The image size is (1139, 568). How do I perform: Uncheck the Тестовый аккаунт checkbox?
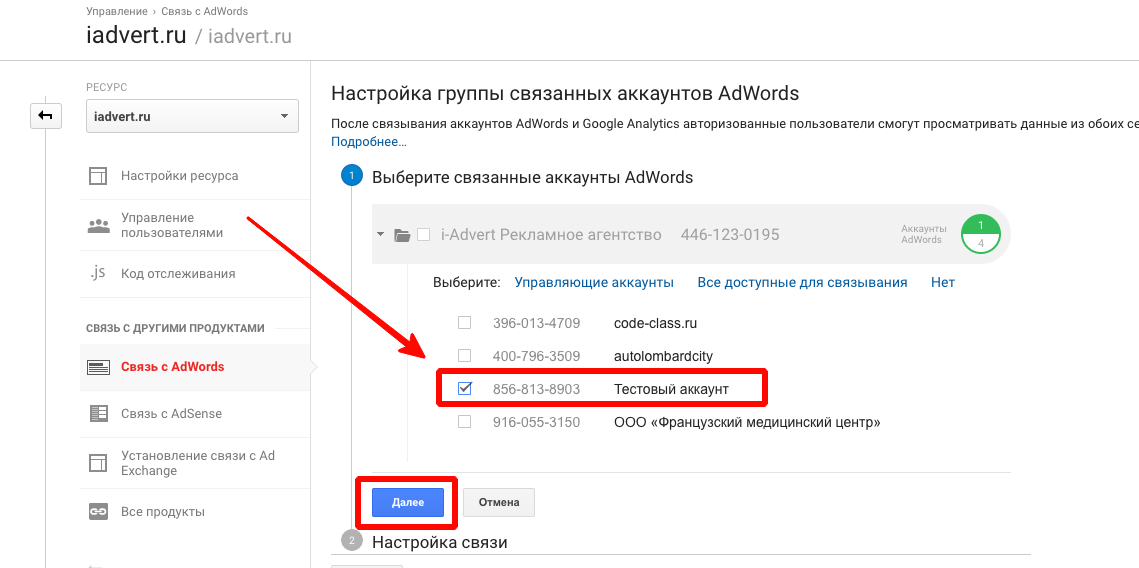point(464,389)
